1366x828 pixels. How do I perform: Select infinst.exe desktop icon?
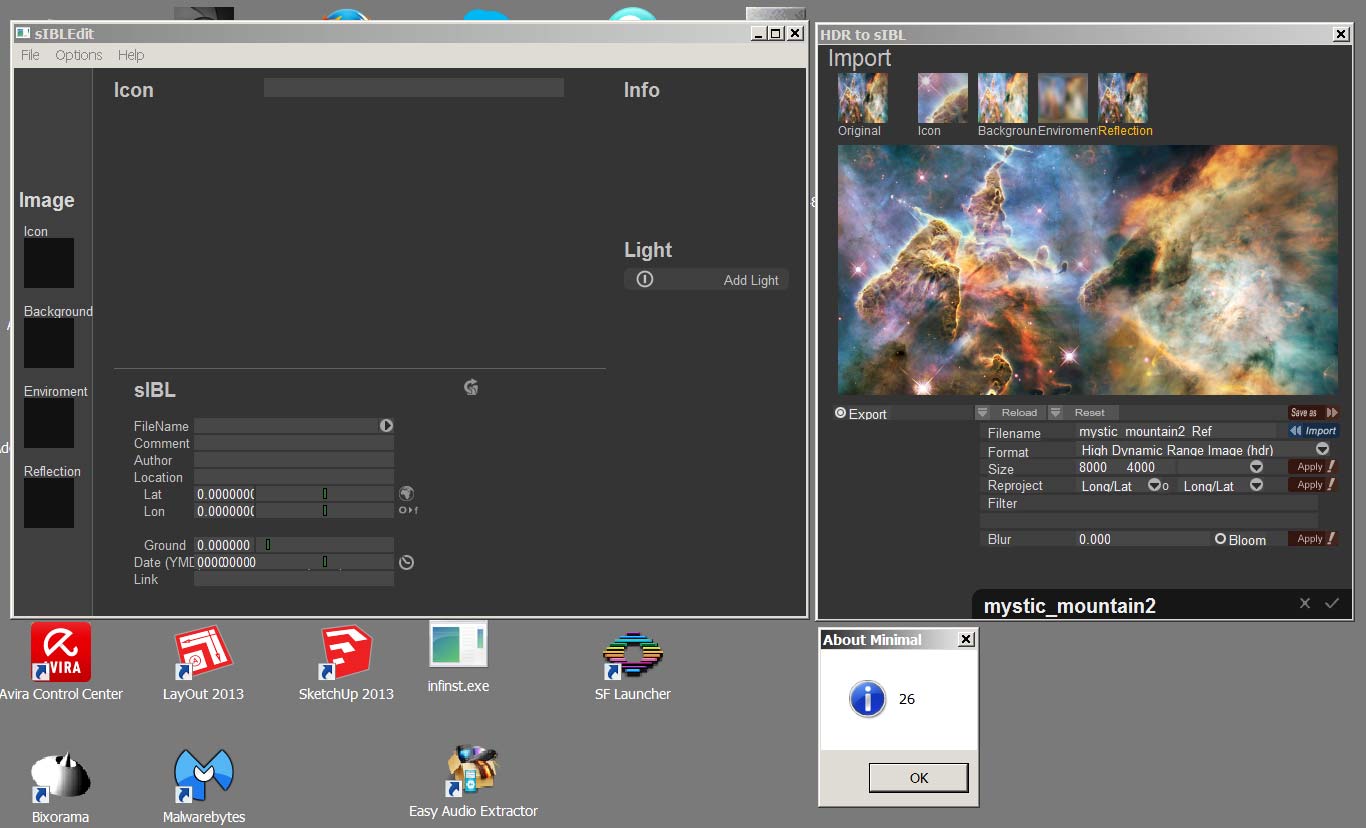pos(458,657)
